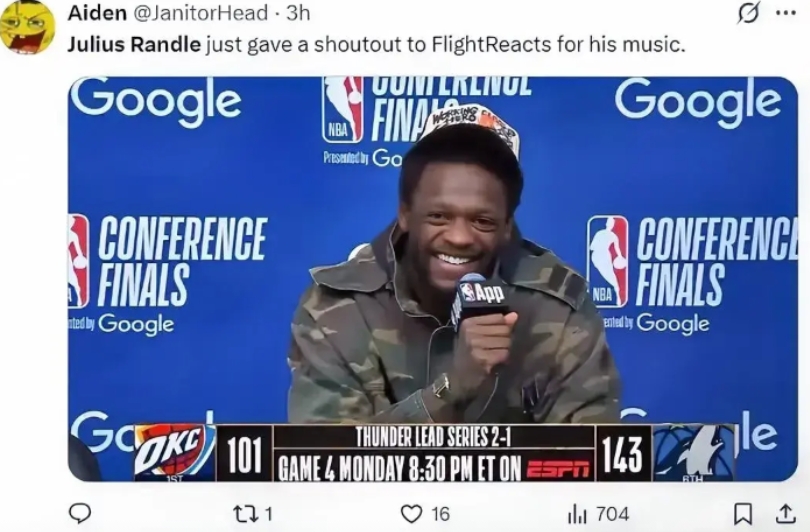Repost the tweet with one repost
This screenshot has height=532, width=810.
coord(253,514)
